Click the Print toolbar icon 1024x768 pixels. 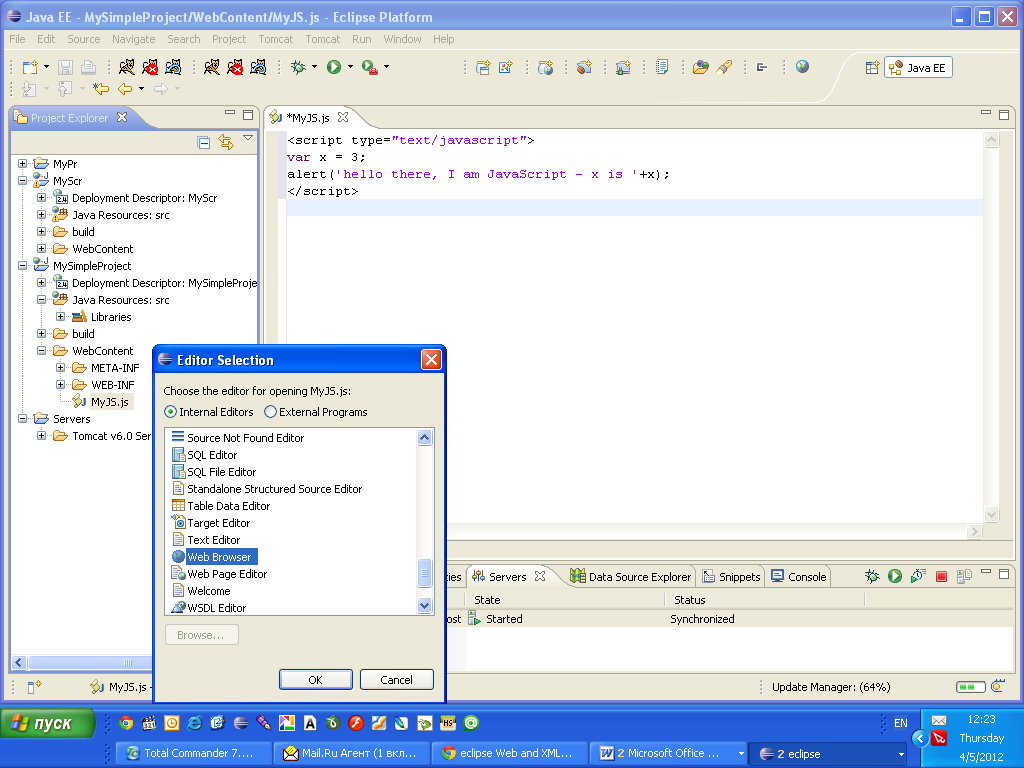tap(88, 67)
